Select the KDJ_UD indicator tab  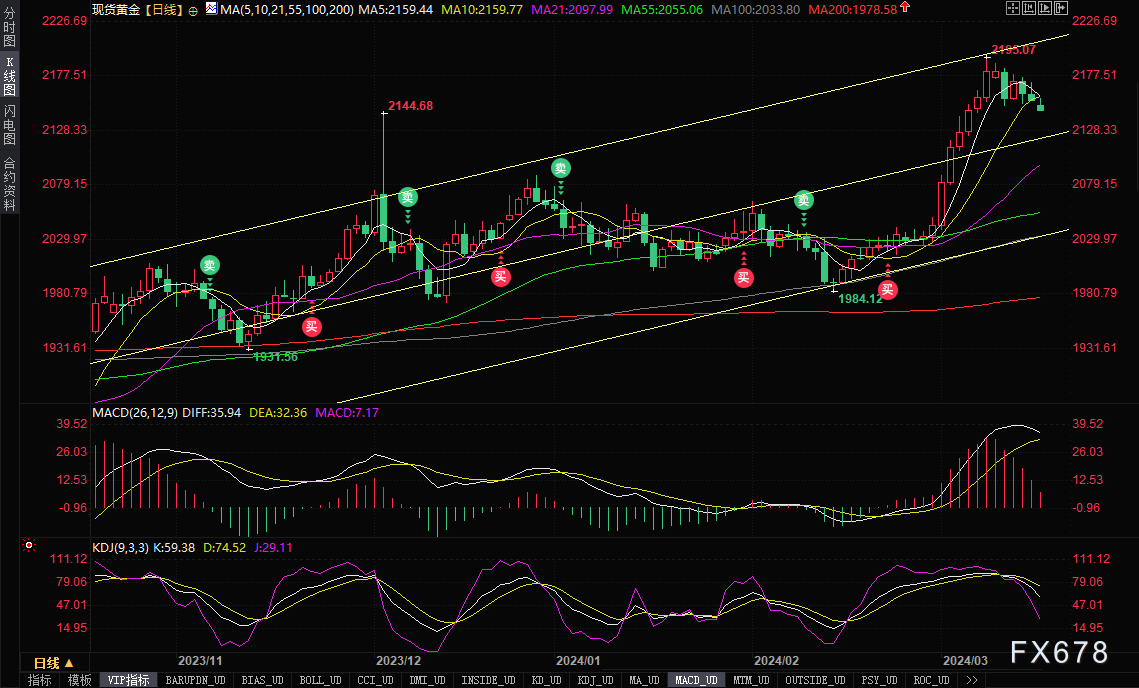click(596, 680)
